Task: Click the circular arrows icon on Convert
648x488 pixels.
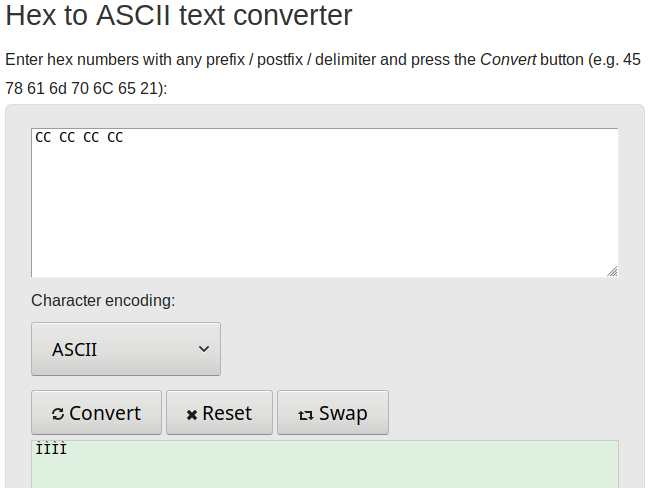Action: pos(58,414)
